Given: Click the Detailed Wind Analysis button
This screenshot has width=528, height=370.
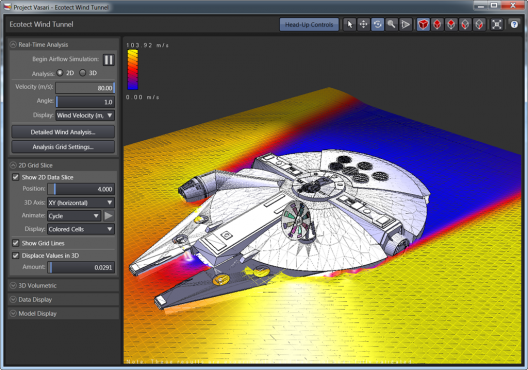Looking at the screenshot, I should [63, 132].
